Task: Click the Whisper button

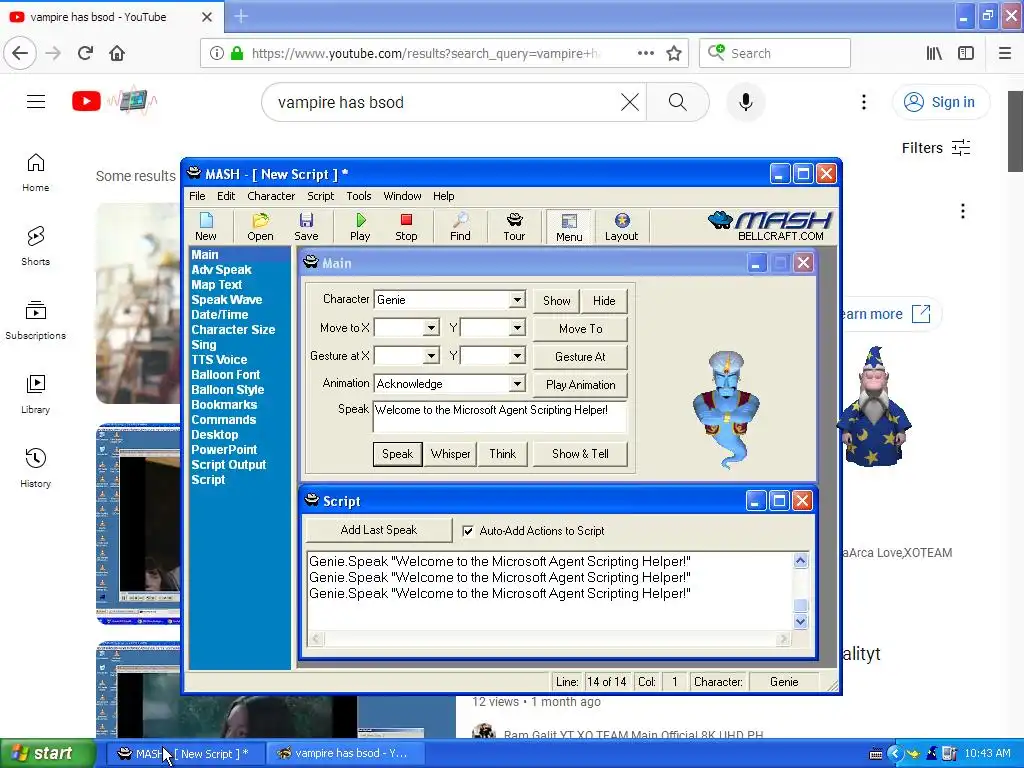Action: click(x=450, y=454)
